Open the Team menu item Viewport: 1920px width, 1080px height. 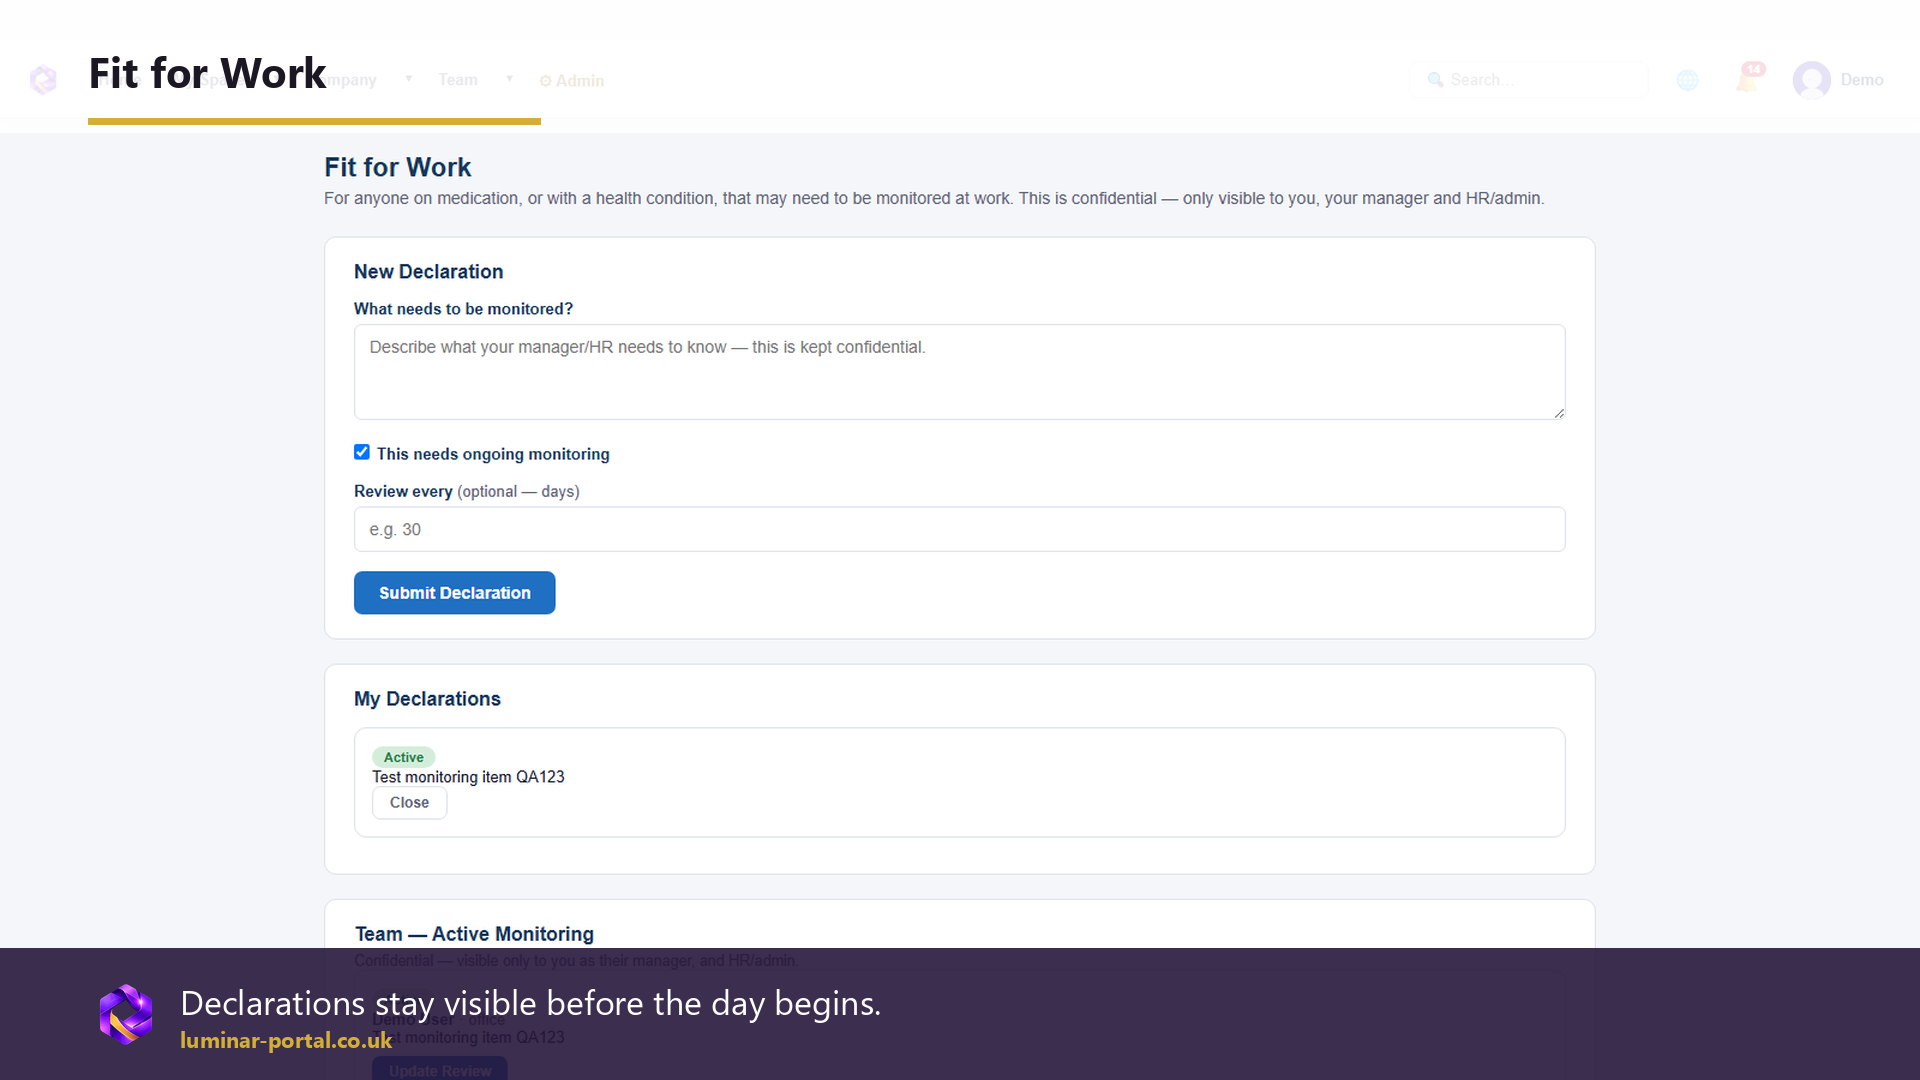tap(458, 80)
